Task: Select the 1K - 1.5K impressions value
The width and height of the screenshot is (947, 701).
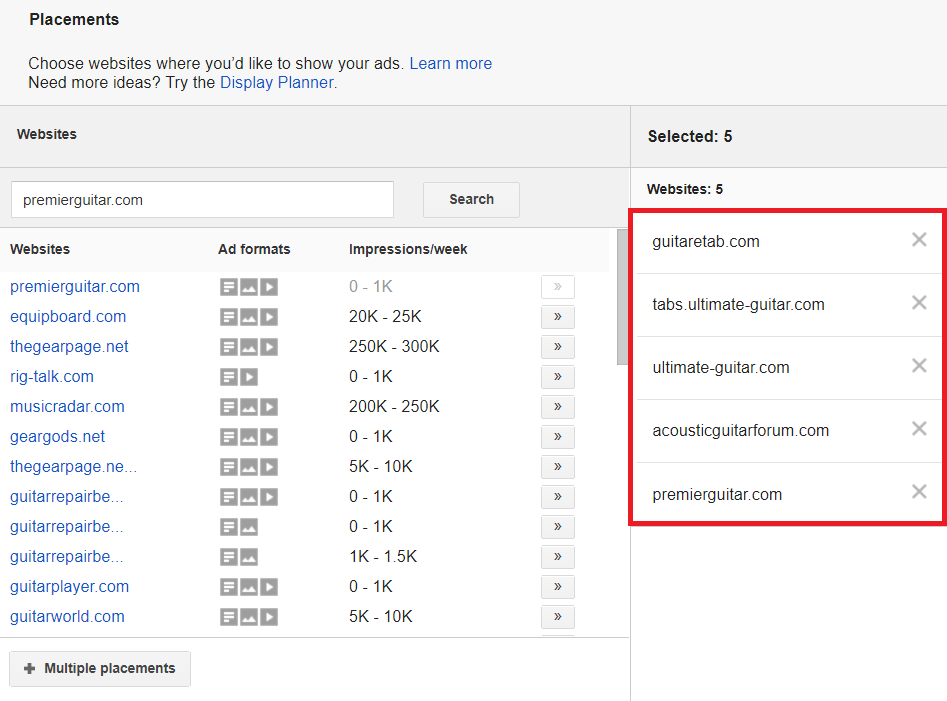Action: [x=382, y=556]
